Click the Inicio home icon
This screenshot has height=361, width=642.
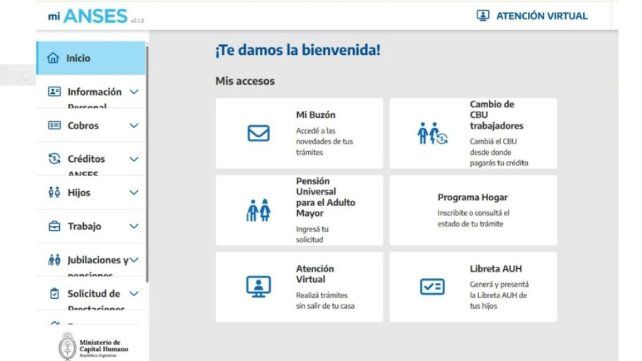tap(53, 58)
